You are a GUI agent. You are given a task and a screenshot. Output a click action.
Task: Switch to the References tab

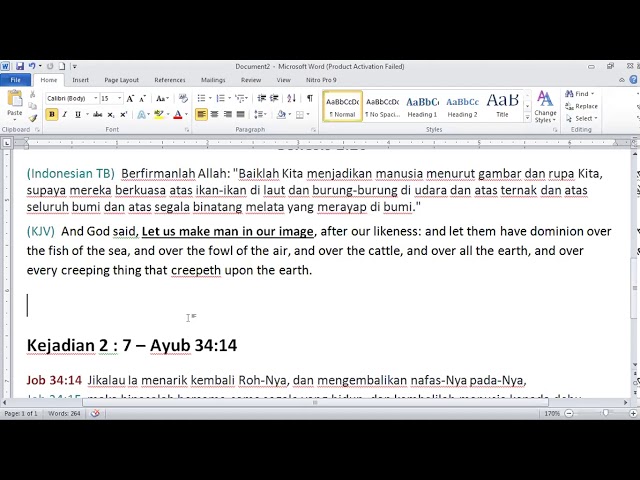tap(170, 80)
